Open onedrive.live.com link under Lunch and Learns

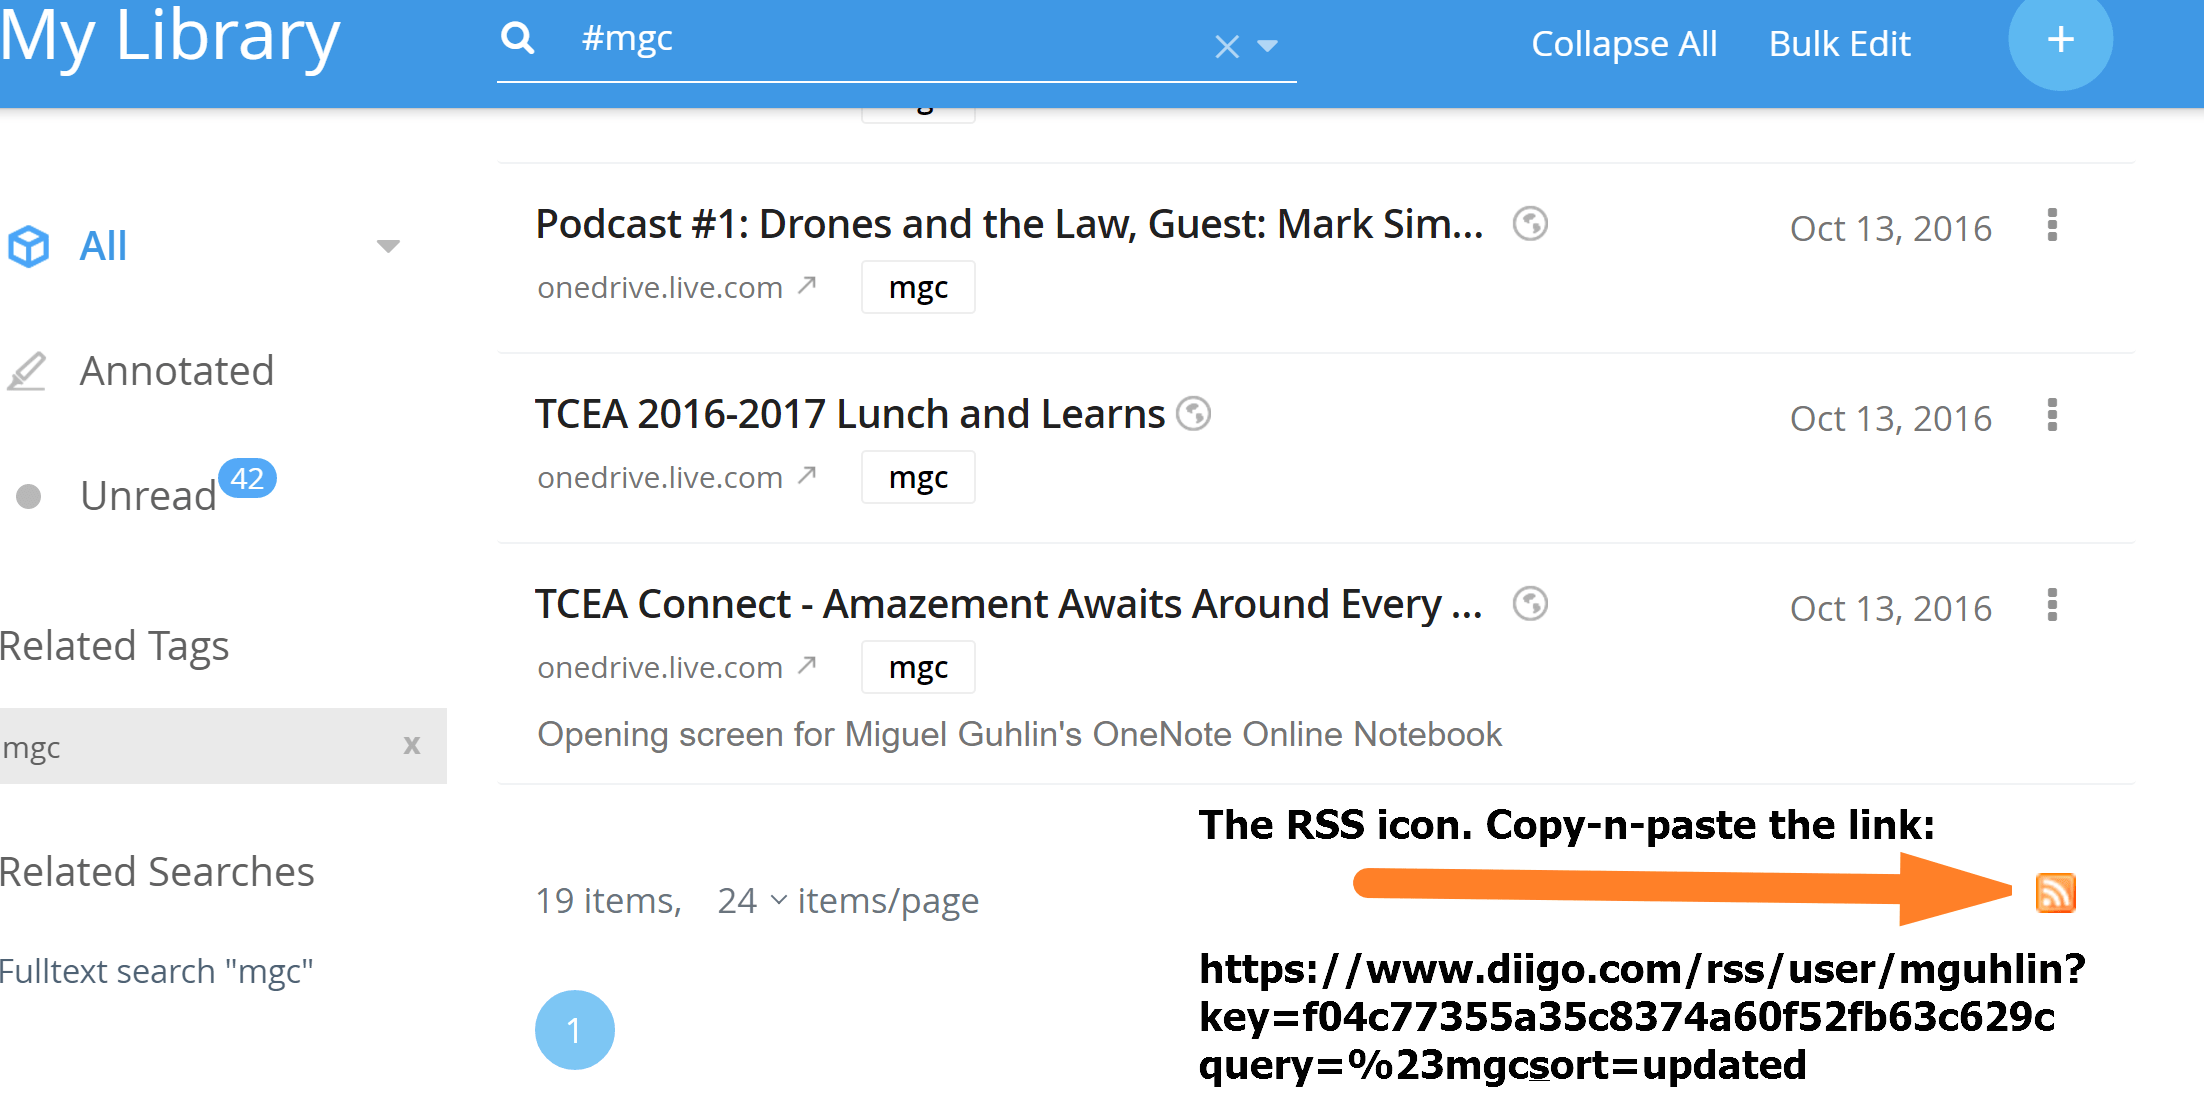click(x=660, y=478)
